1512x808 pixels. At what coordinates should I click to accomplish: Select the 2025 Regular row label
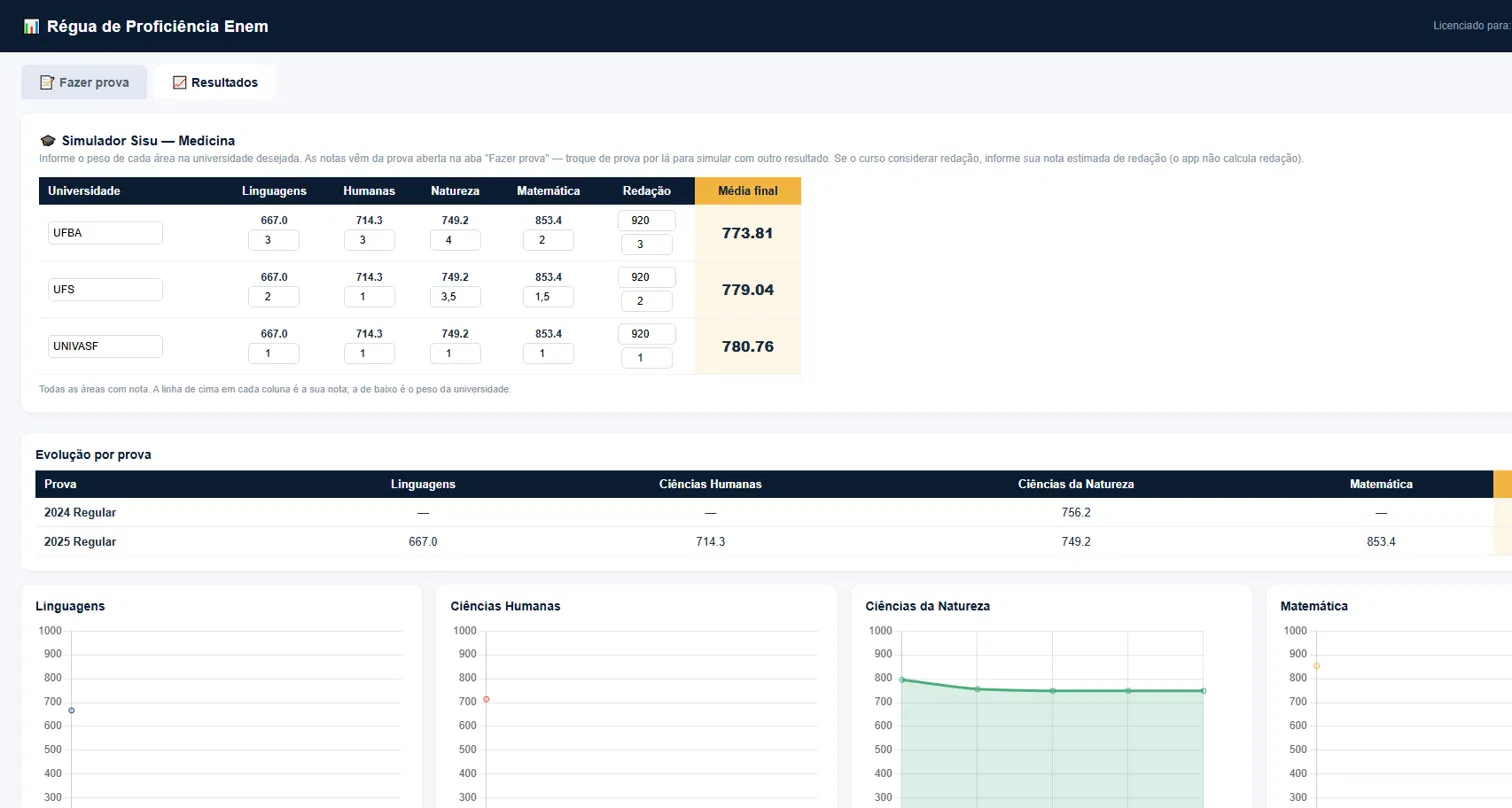80,542
